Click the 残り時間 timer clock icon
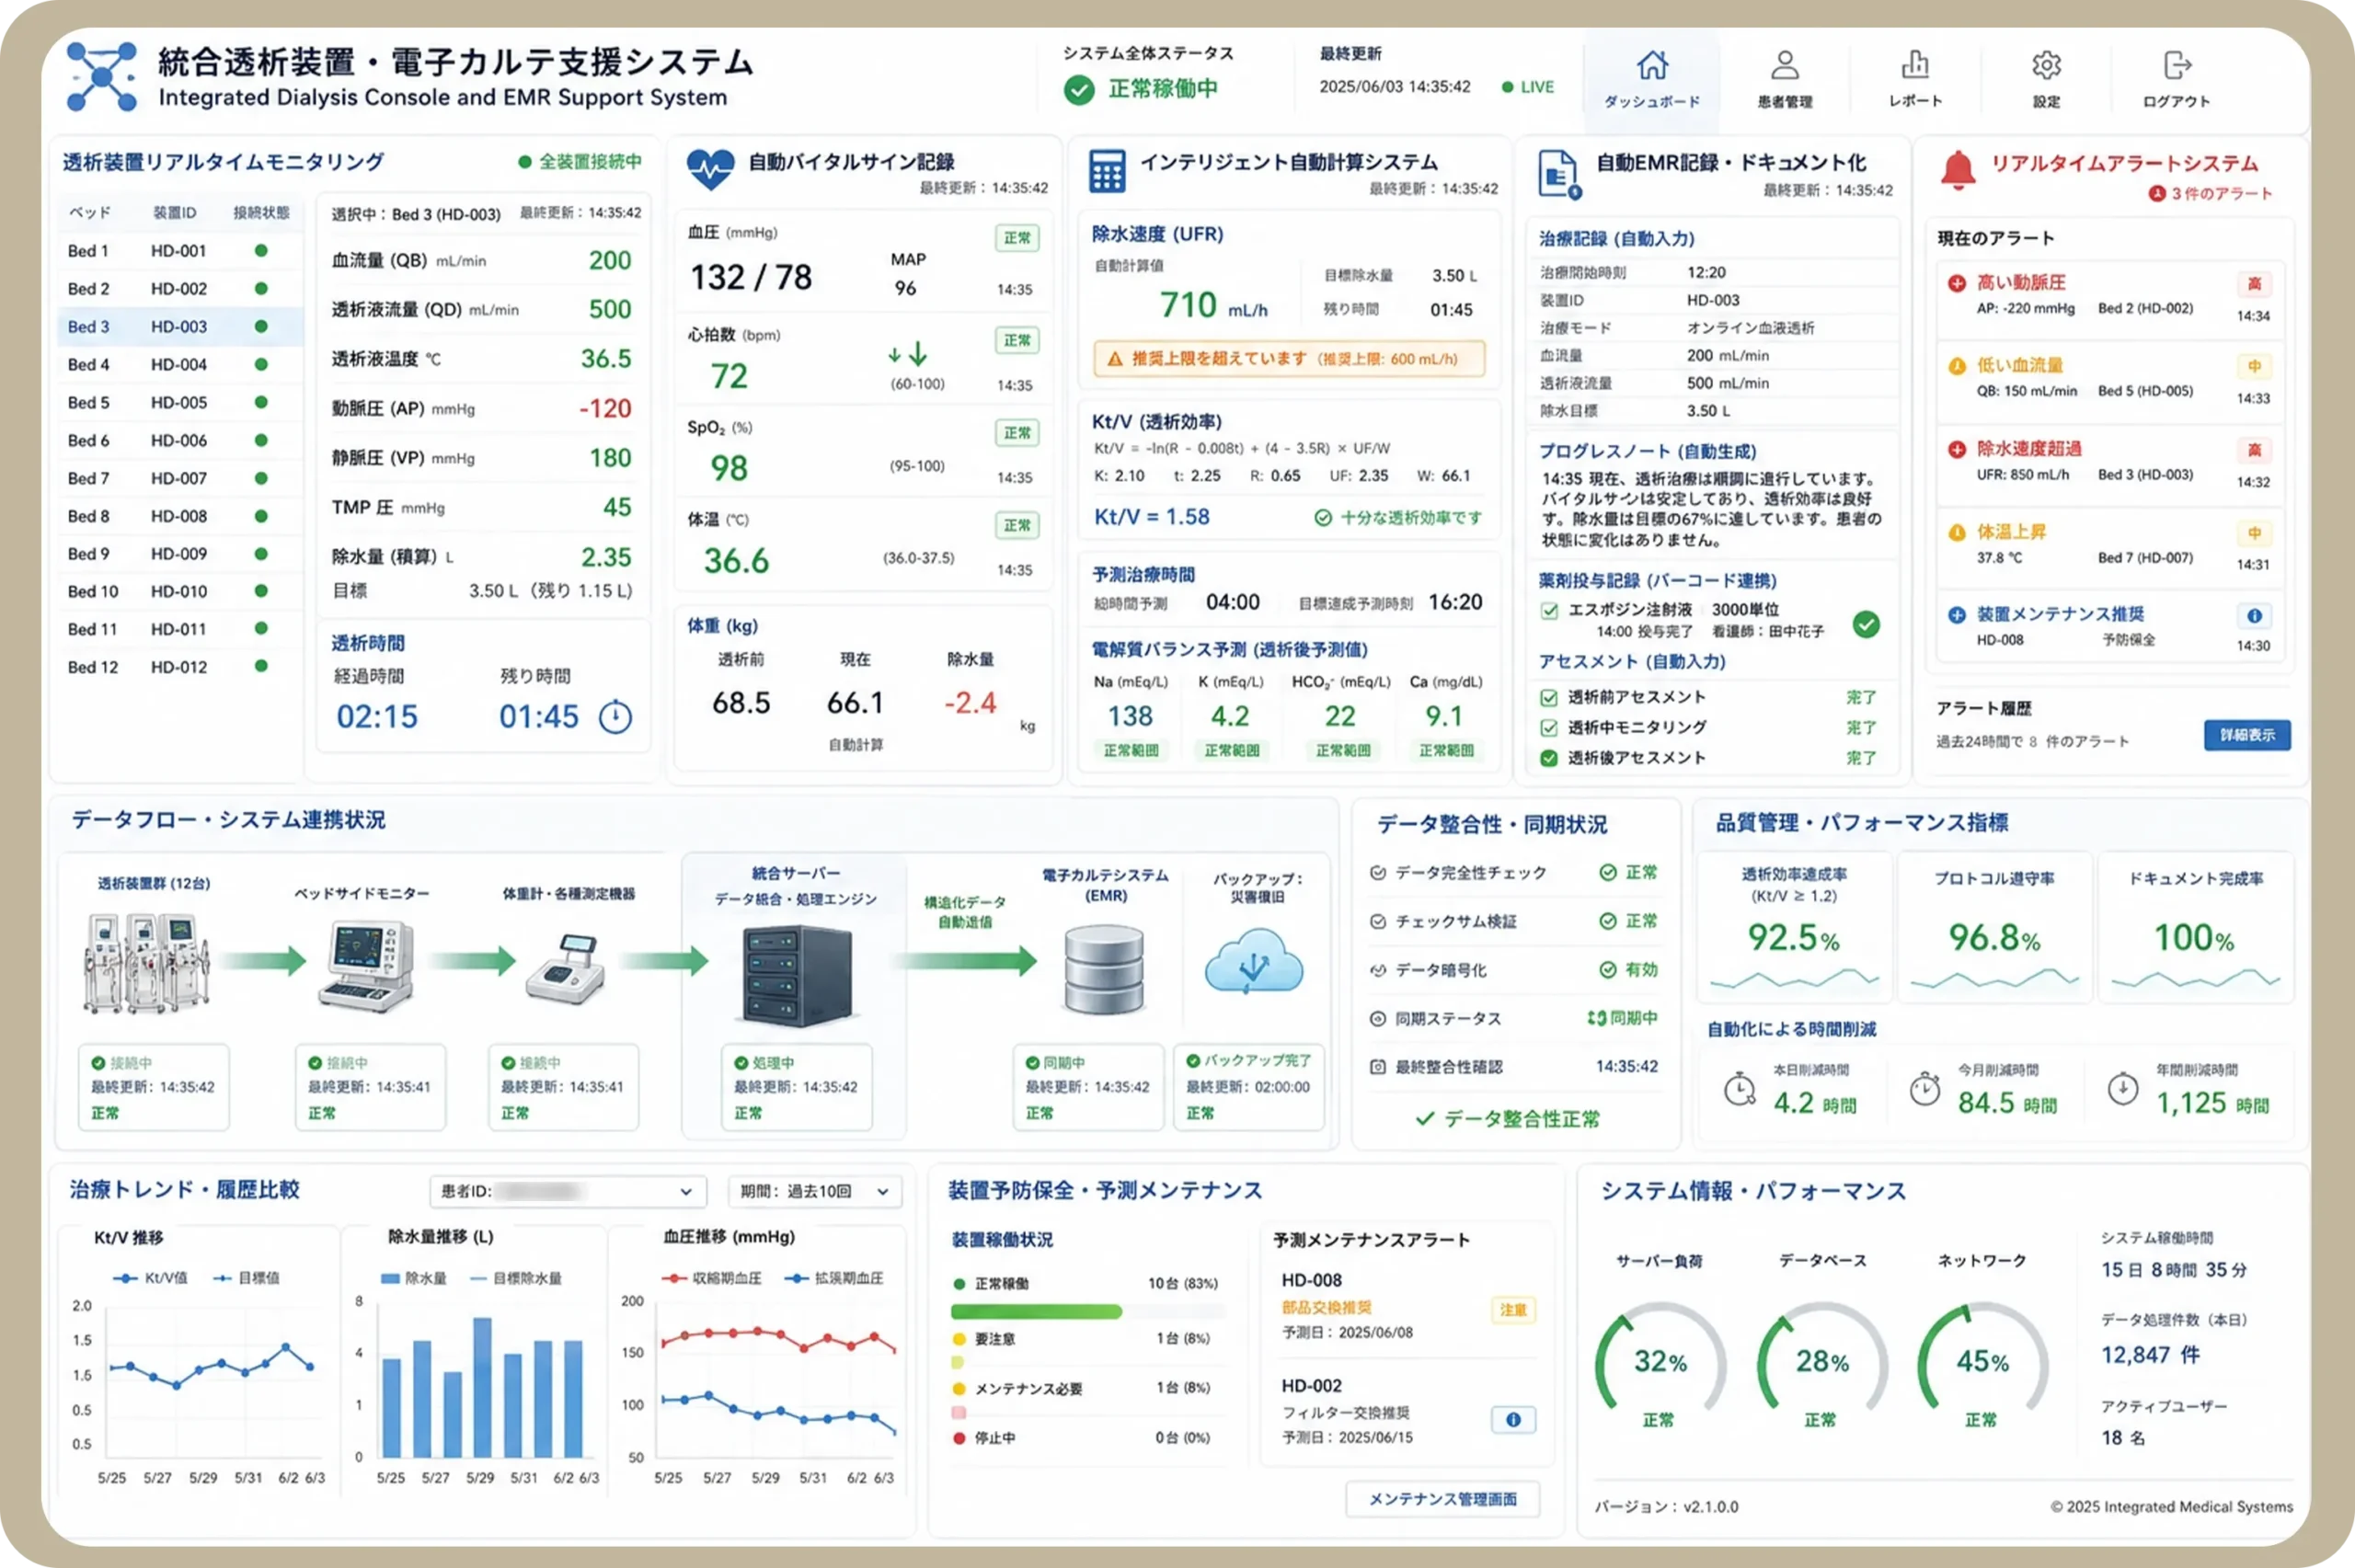The height and width of the screenshot is (1568, 2355). tap(615, 716)
